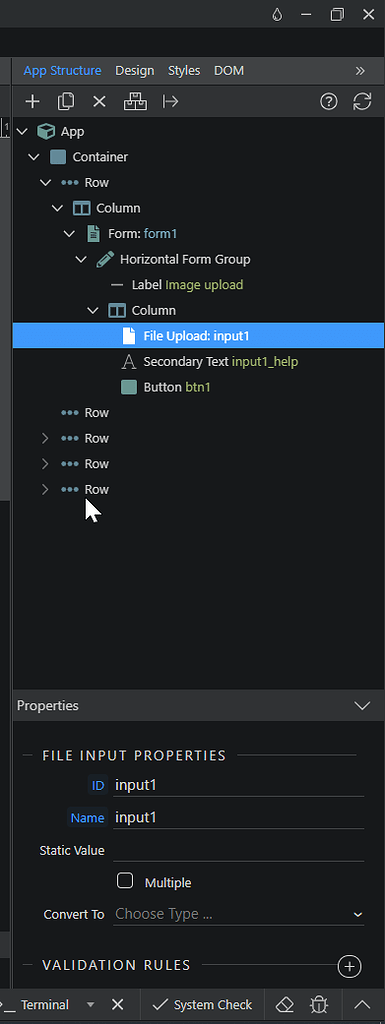Toggle the Multiple checkbox

pos(125,881)
